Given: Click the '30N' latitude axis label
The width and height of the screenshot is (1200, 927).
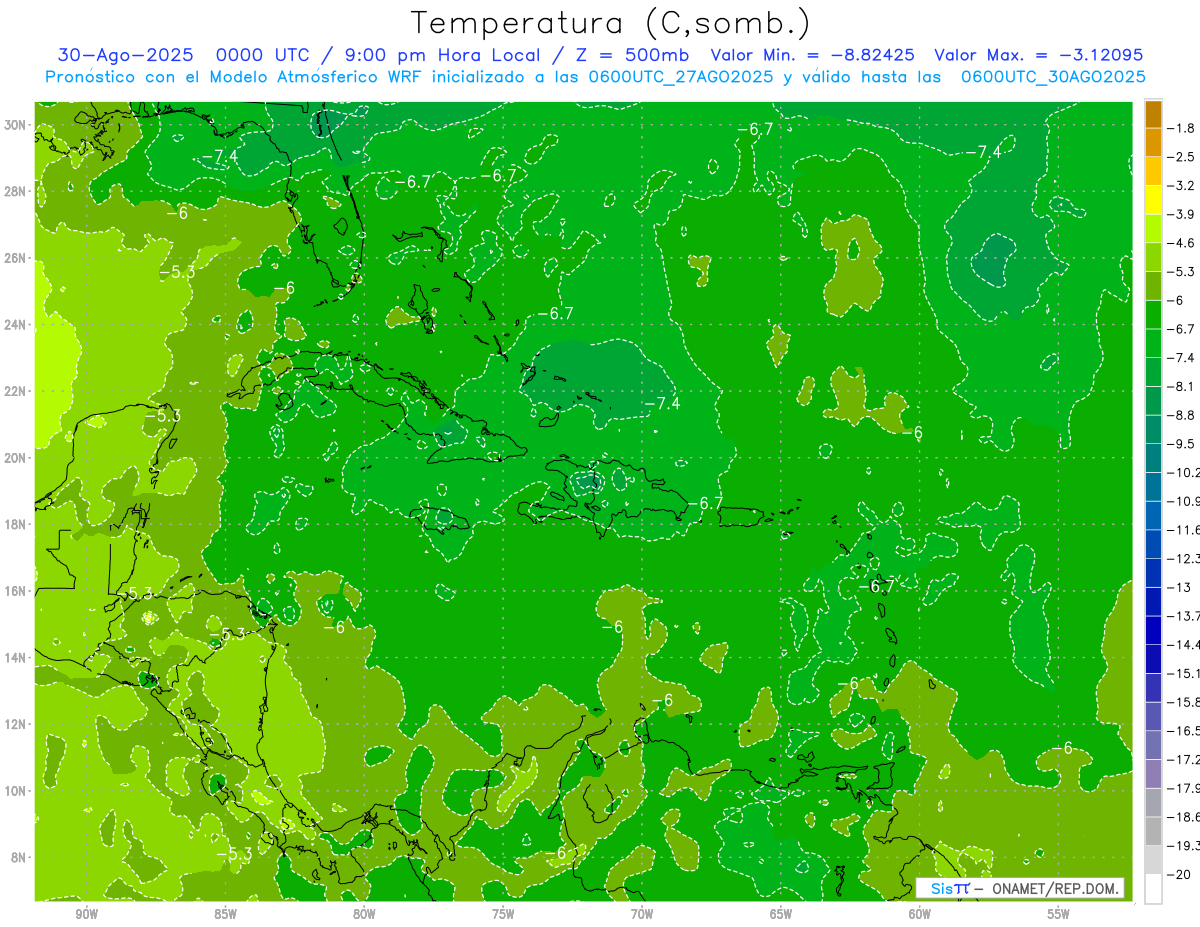Looking at the screenshot, I should pos(17,125).
